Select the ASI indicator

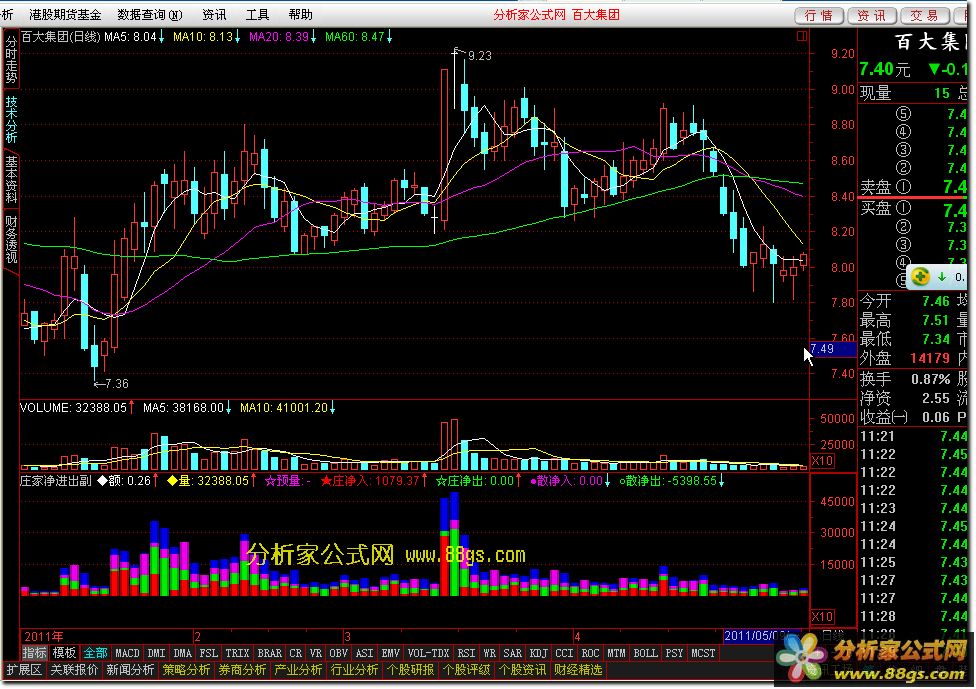point(364,653)
